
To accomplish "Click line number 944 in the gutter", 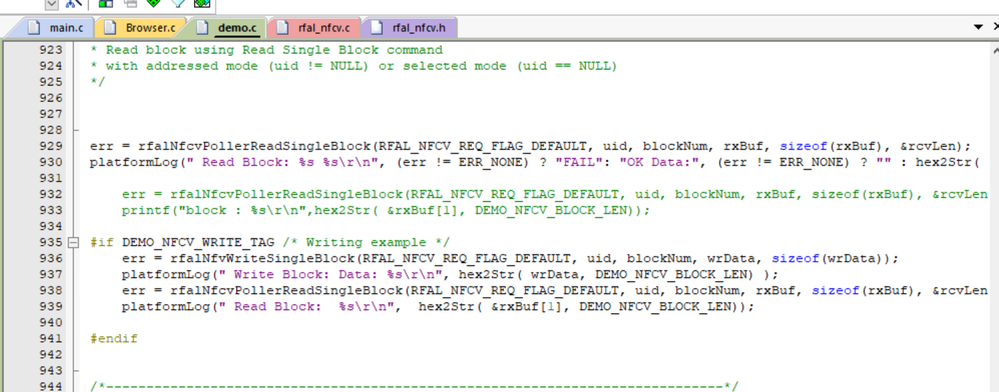I will (x=52, y=386).
